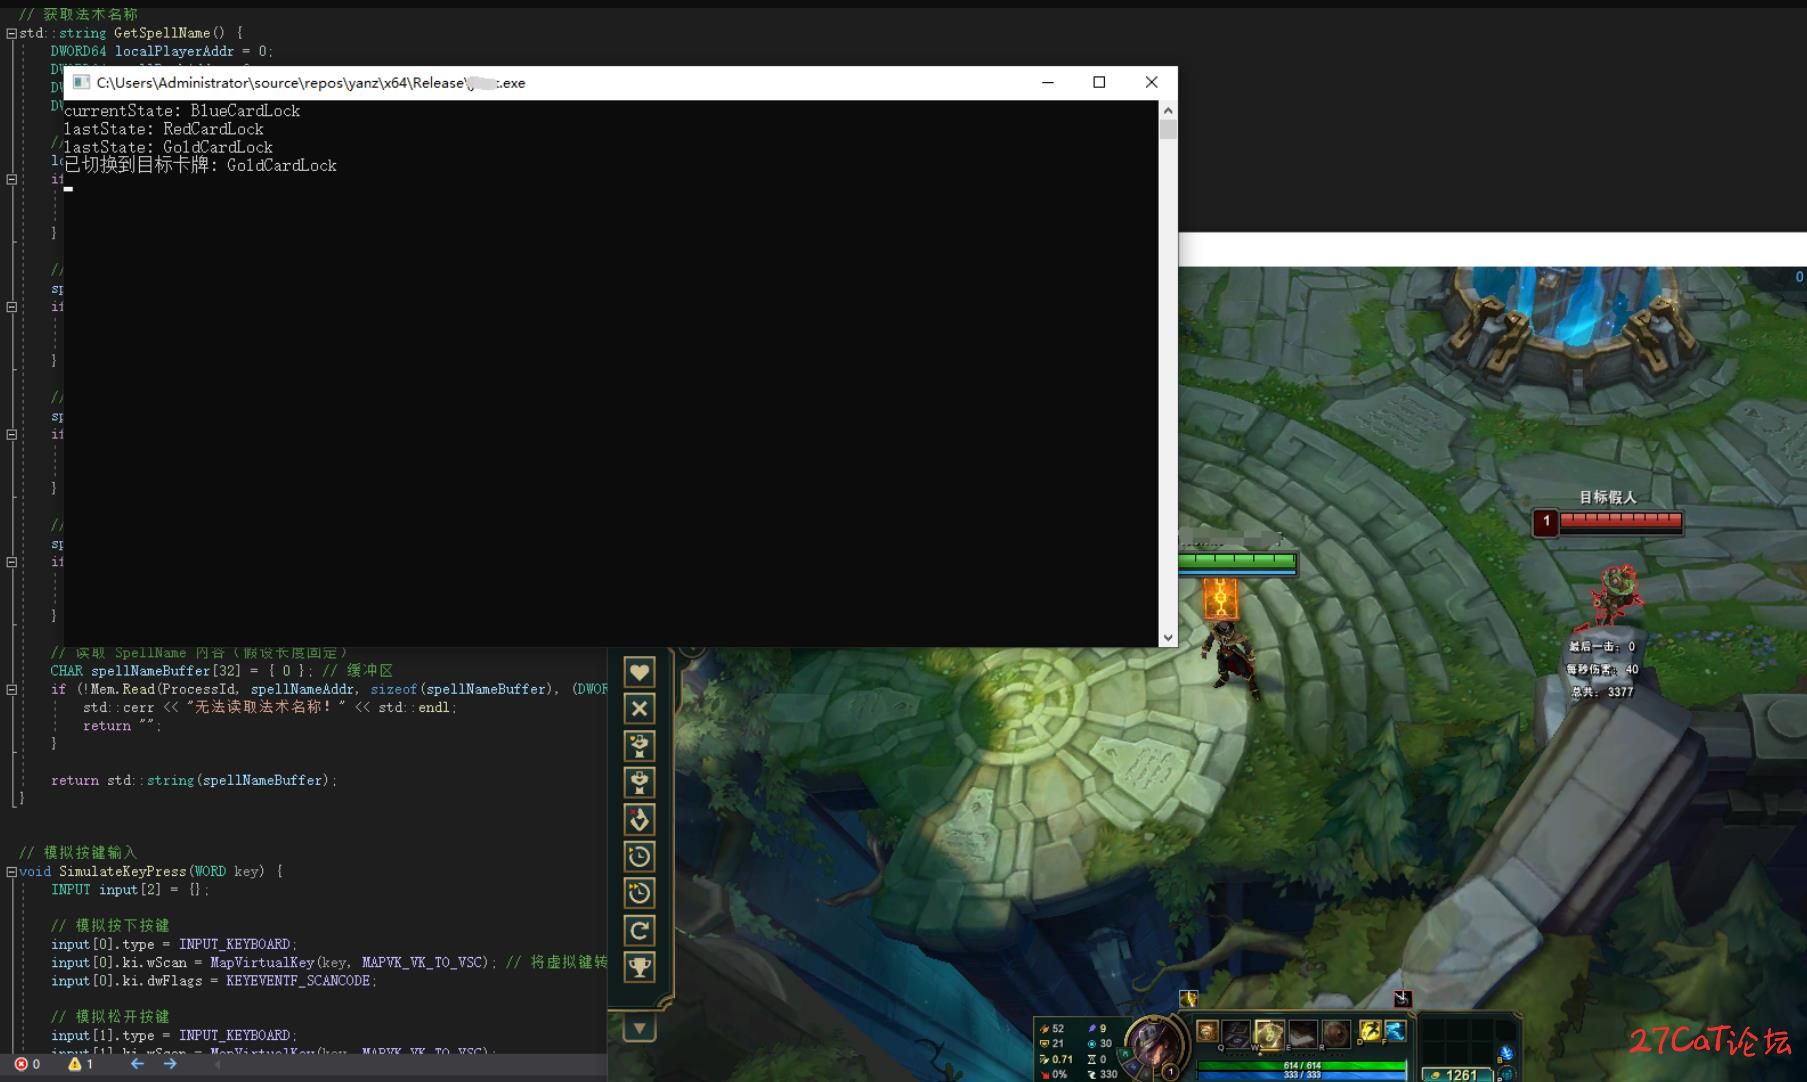Screen dimensions: 1807x1082
Task: Click dark debuff icon above item slots
Action: [1403, 998]
